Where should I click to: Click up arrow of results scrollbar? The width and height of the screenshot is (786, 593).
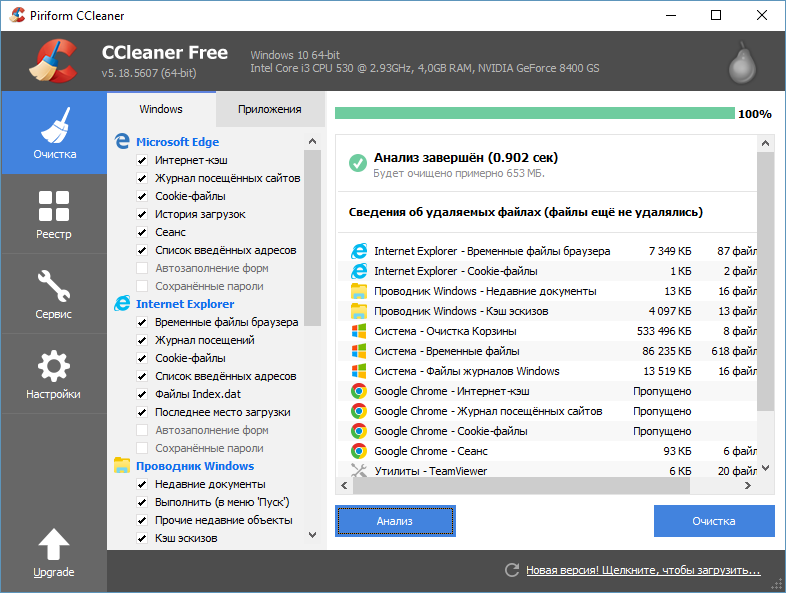pos(765,143)
